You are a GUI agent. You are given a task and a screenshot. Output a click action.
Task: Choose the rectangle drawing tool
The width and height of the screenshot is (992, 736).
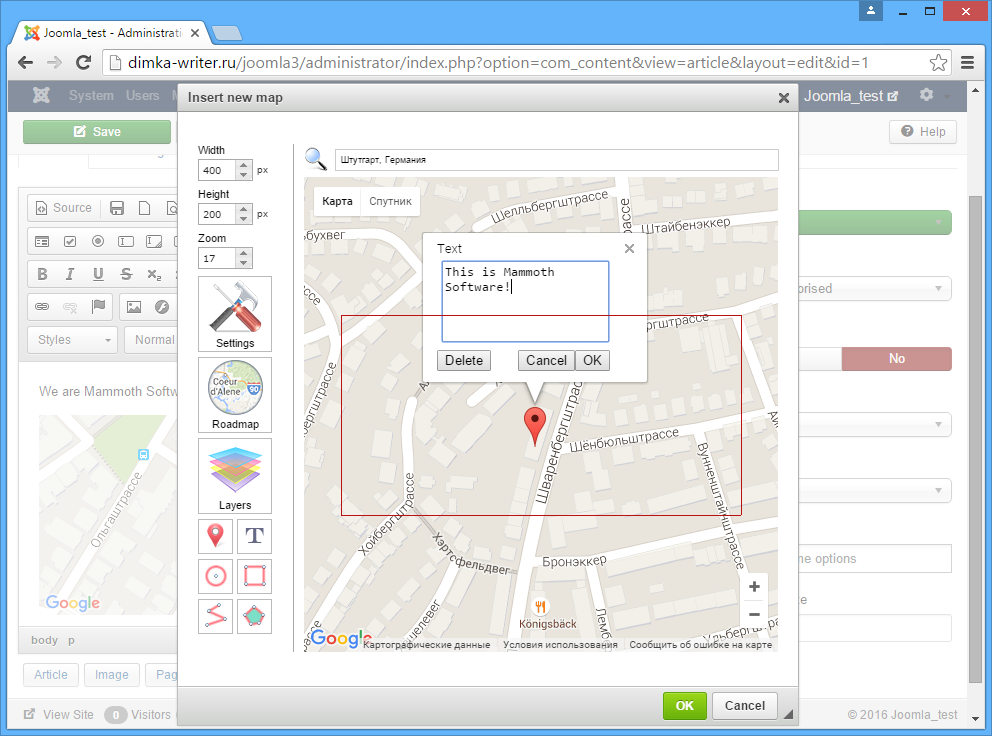pos(255,576)
